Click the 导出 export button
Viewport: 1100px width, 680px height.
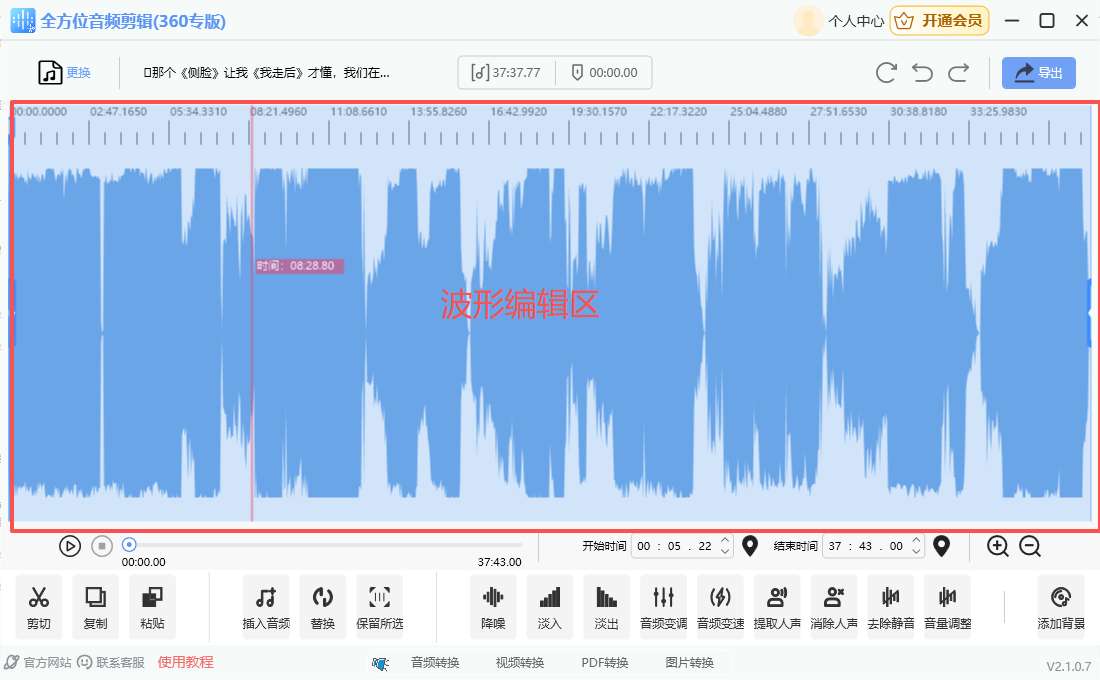(x=1038, y=73)
